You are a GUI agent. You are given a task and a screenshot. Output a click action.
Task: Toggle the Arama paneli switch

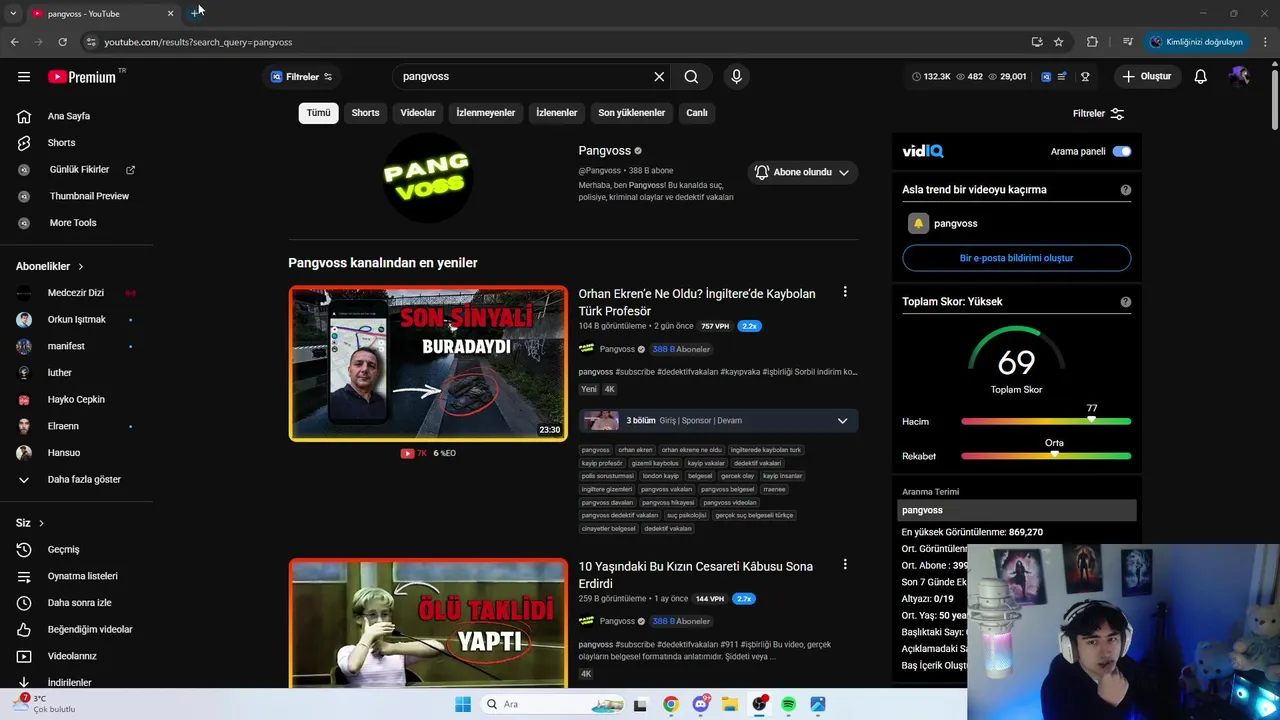click(x=1121, y=151)
